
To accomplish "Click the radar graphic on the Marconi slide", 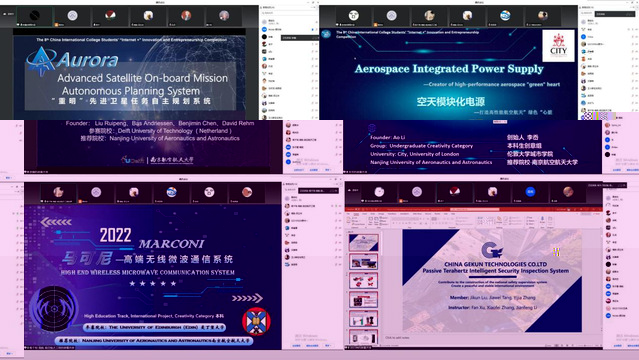I will click(x=54, y=308).
